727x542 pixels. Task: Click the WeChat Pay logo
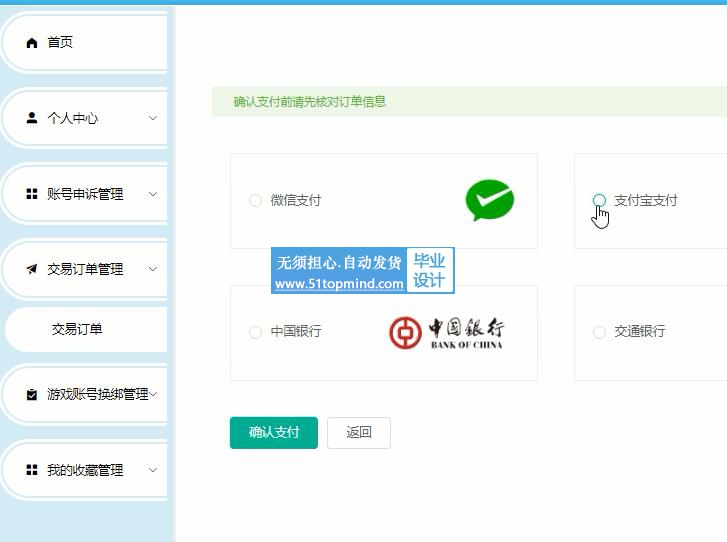(490, 200)
